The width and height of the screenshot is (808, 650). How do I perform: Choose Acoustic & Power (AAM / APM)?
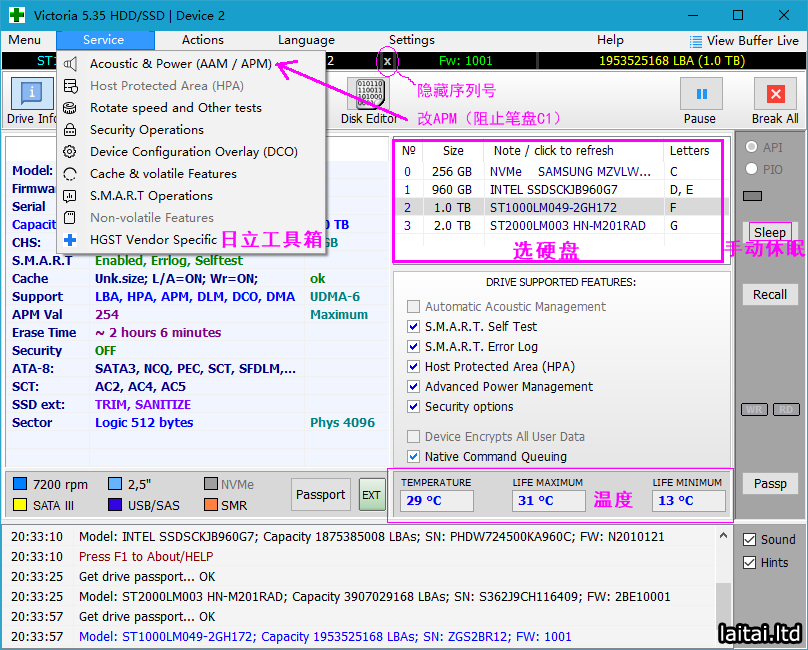tap(180, 64)
